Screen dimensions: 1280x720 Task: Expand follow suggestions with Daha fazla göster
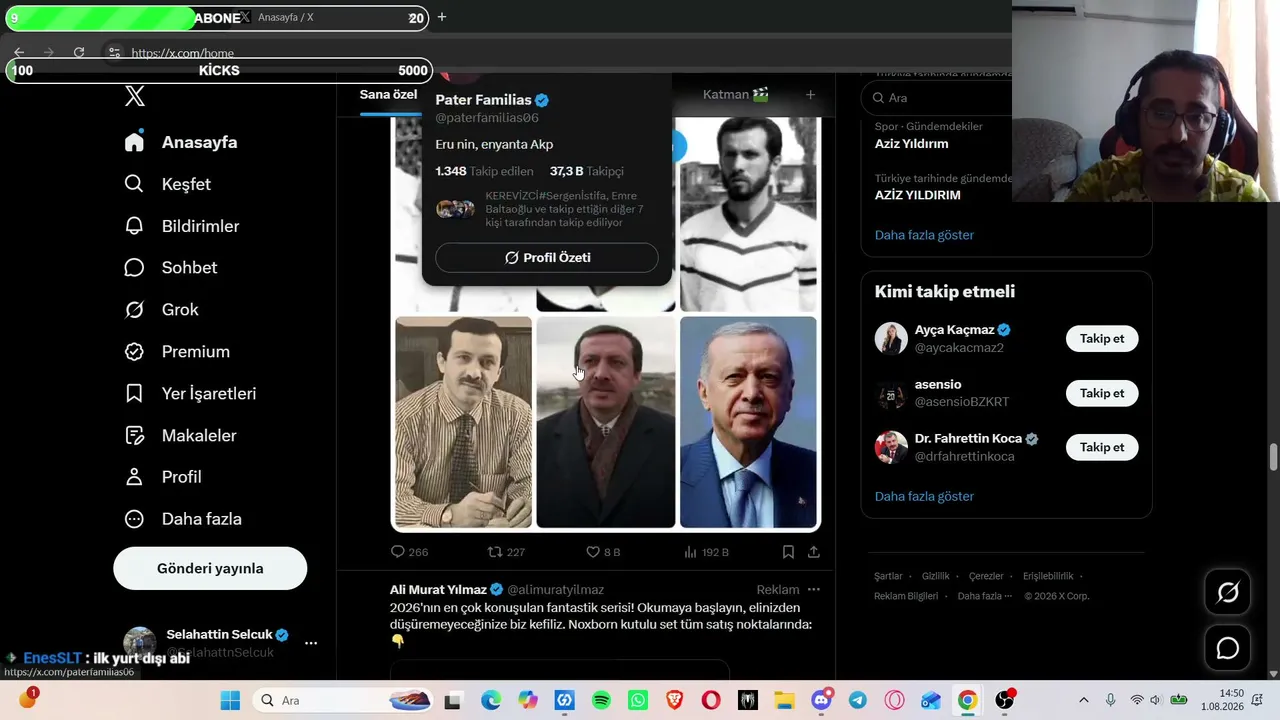(x=924, y=496)
